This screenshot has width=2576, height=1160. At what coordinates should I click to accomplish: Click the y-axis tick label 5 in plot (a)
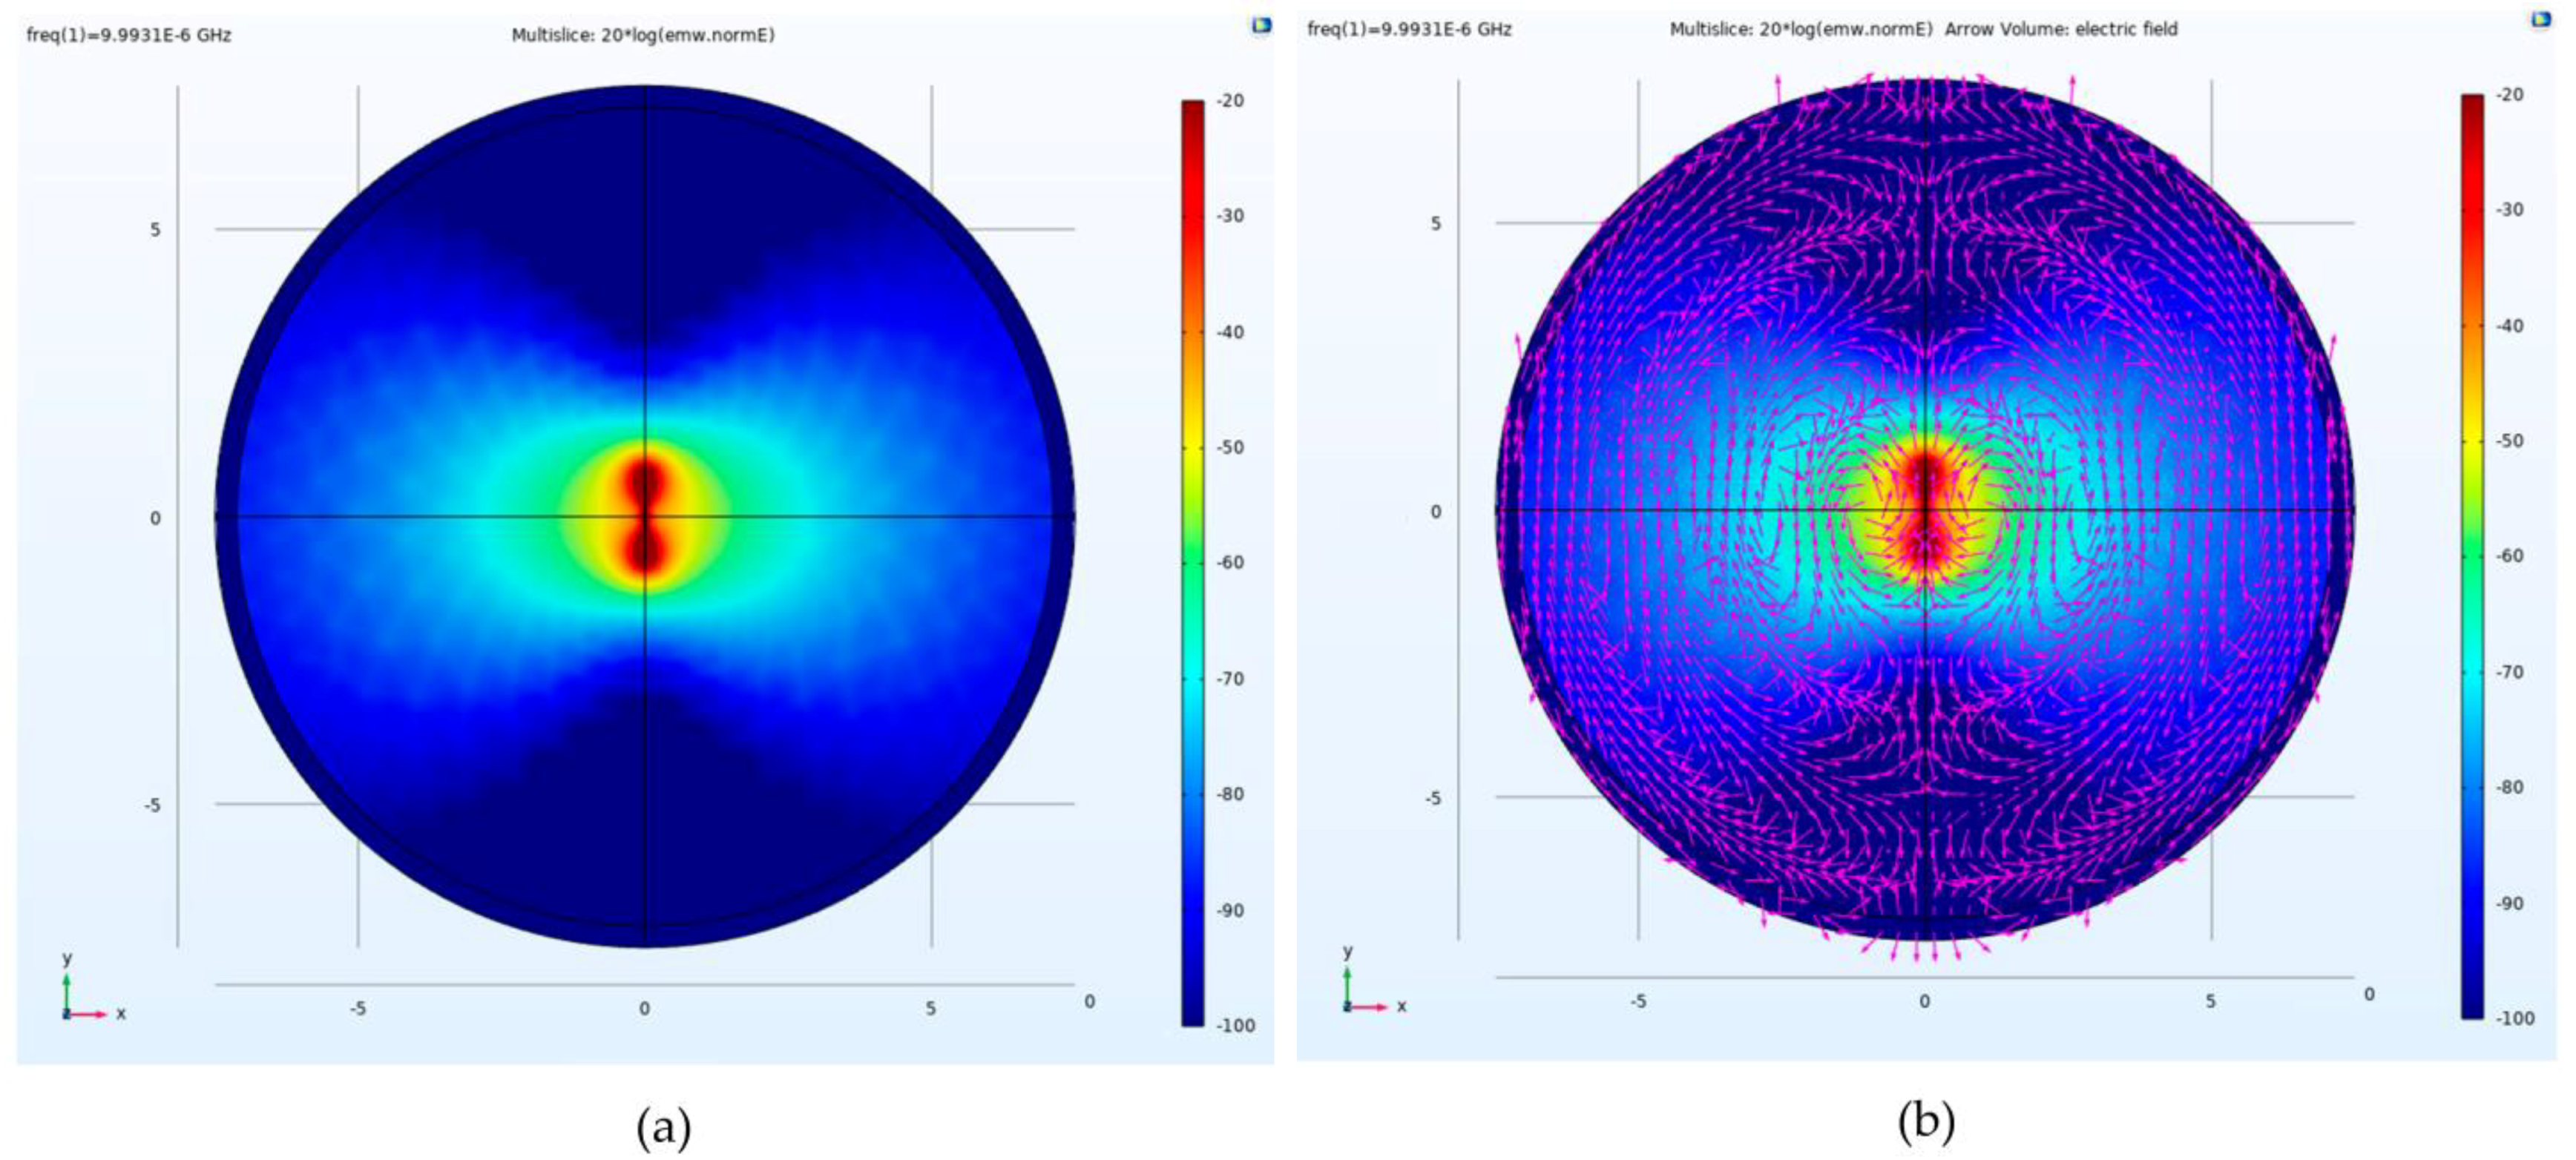click(155, 230)
